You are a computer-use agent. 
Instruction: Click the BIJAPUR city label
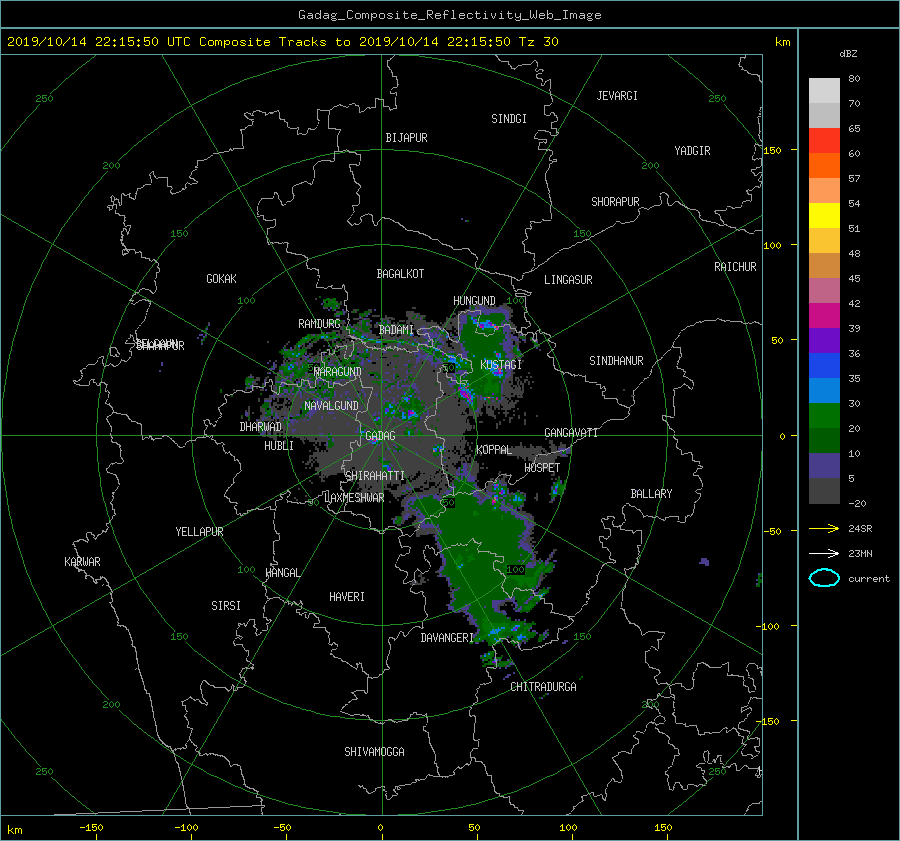406,138
